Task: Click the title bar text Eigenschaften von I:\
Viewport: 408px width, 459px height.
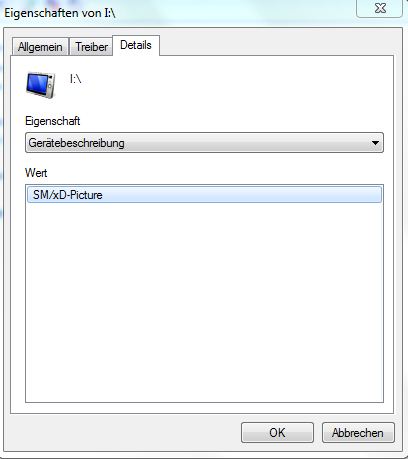Action: [x=60, y=13]
